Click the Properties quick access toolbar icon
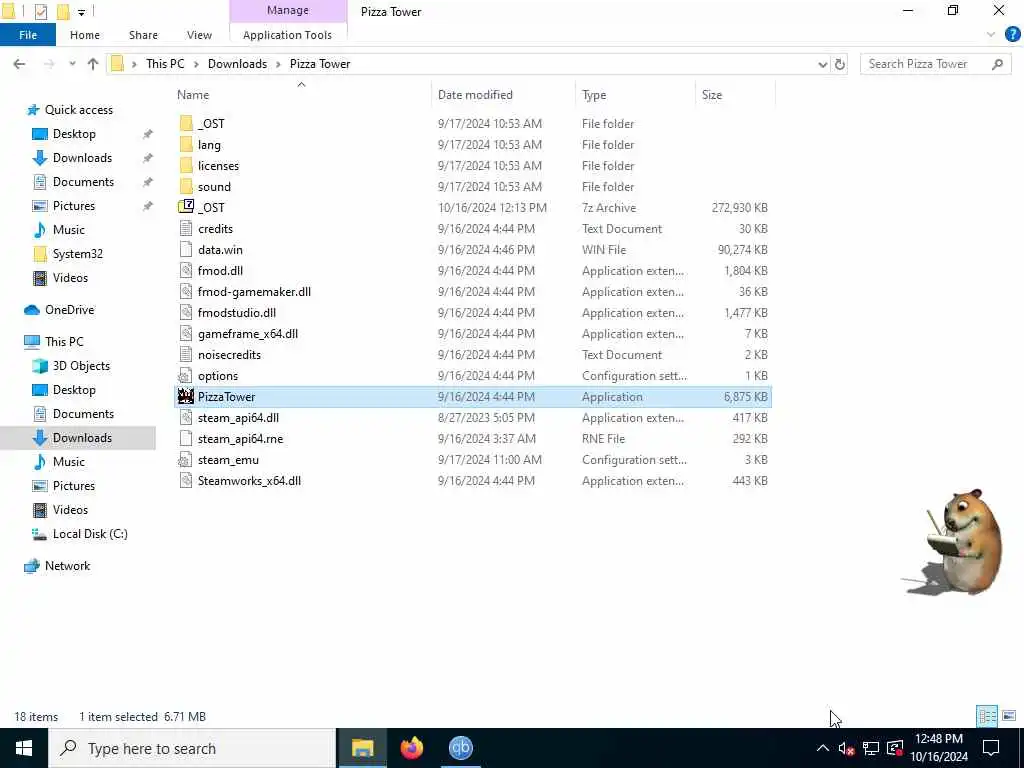The height and width of the screenshot is (768, 1024). 40,11
